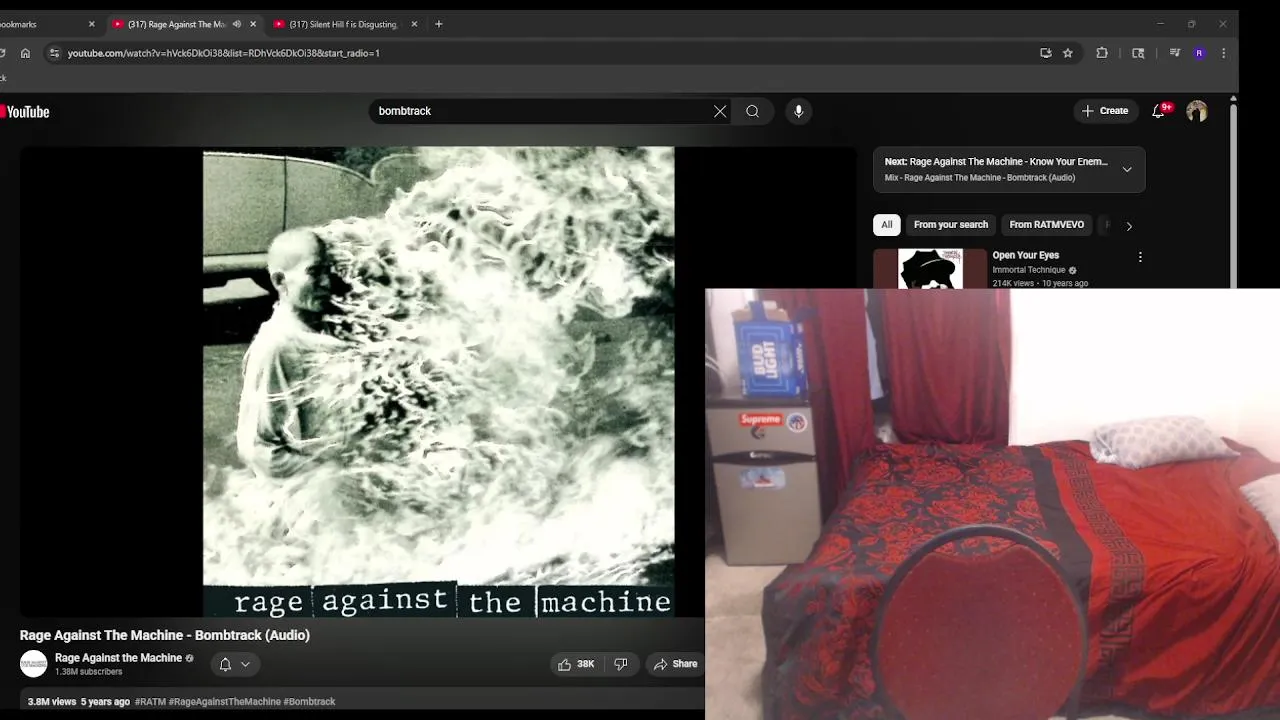Image resolution: width=1280 pixels, height=720 pixels.
Task: Open the notifications bell with 9+ badge
Action: [1159, 111]
